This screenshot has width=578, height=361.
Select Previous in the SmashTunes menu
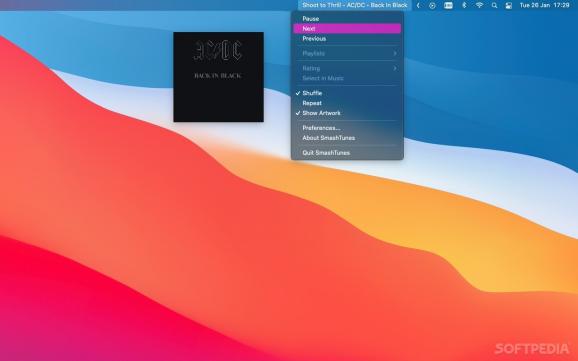click(347, 38)
